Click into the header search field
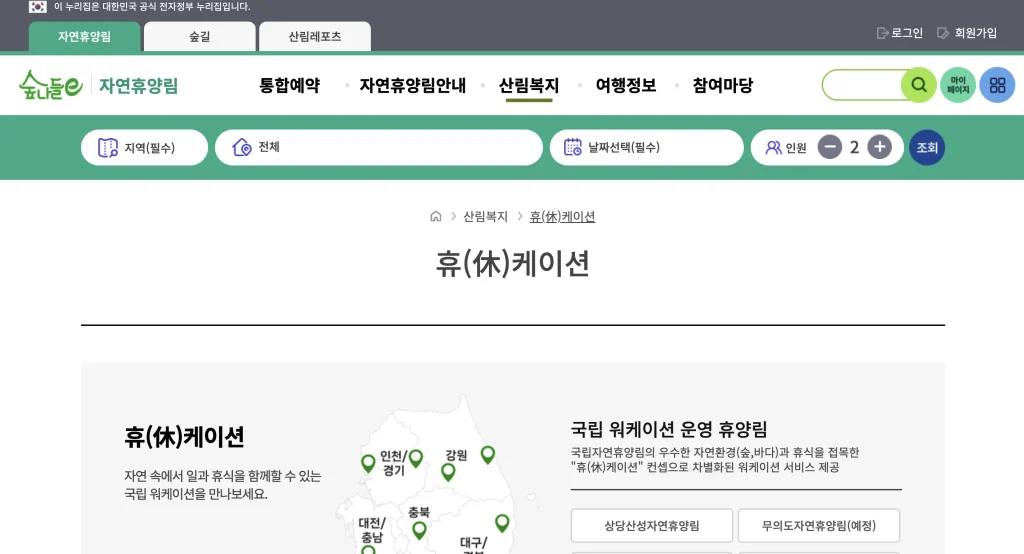The height and width of the screenshot is (554, 1024). (862, 85)
